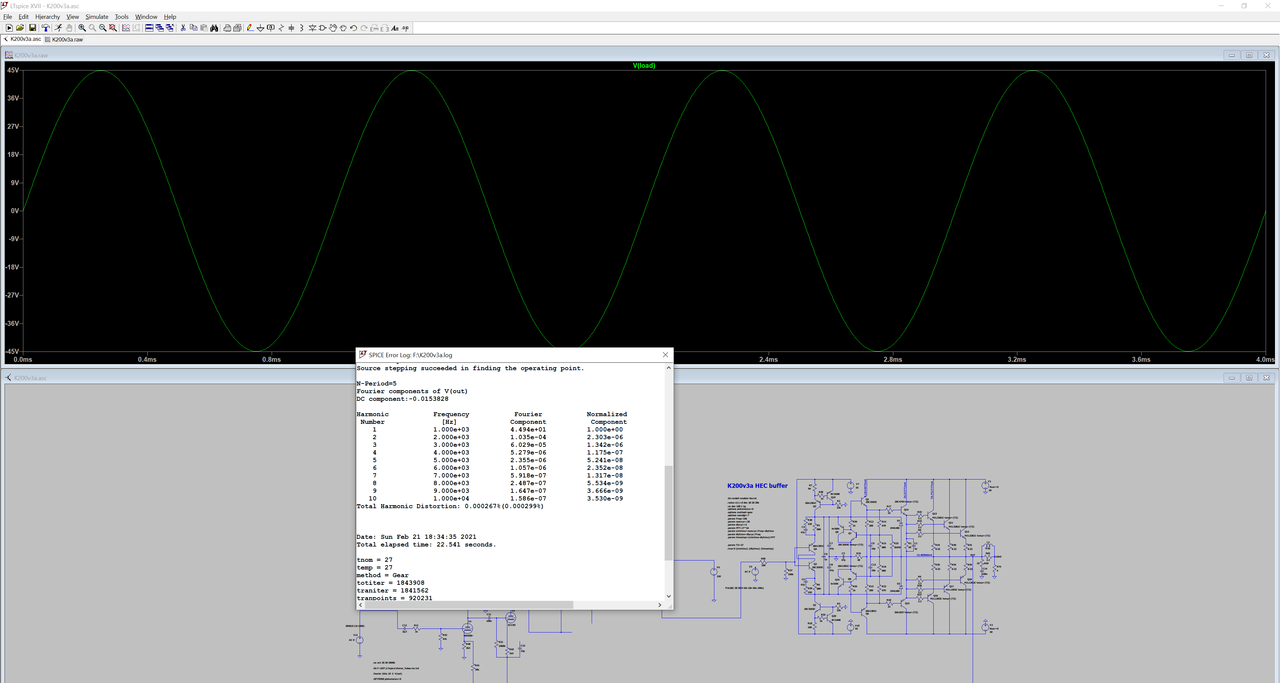Click the Zoom In magnifier icon

point(81,27)
